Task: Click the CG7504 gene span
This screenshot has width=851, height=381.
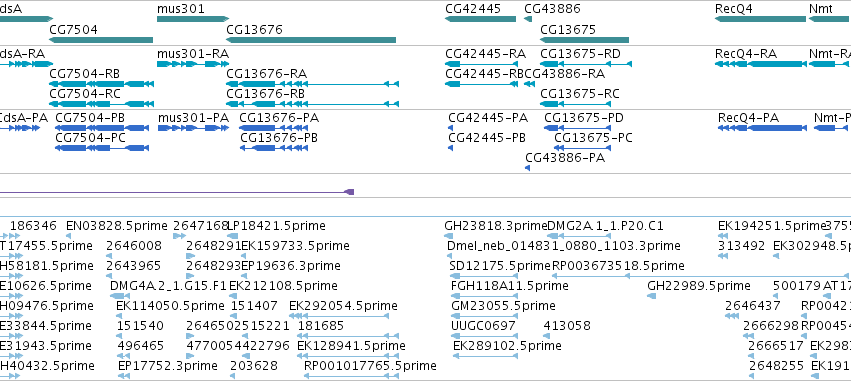Action: coord(101,40)
